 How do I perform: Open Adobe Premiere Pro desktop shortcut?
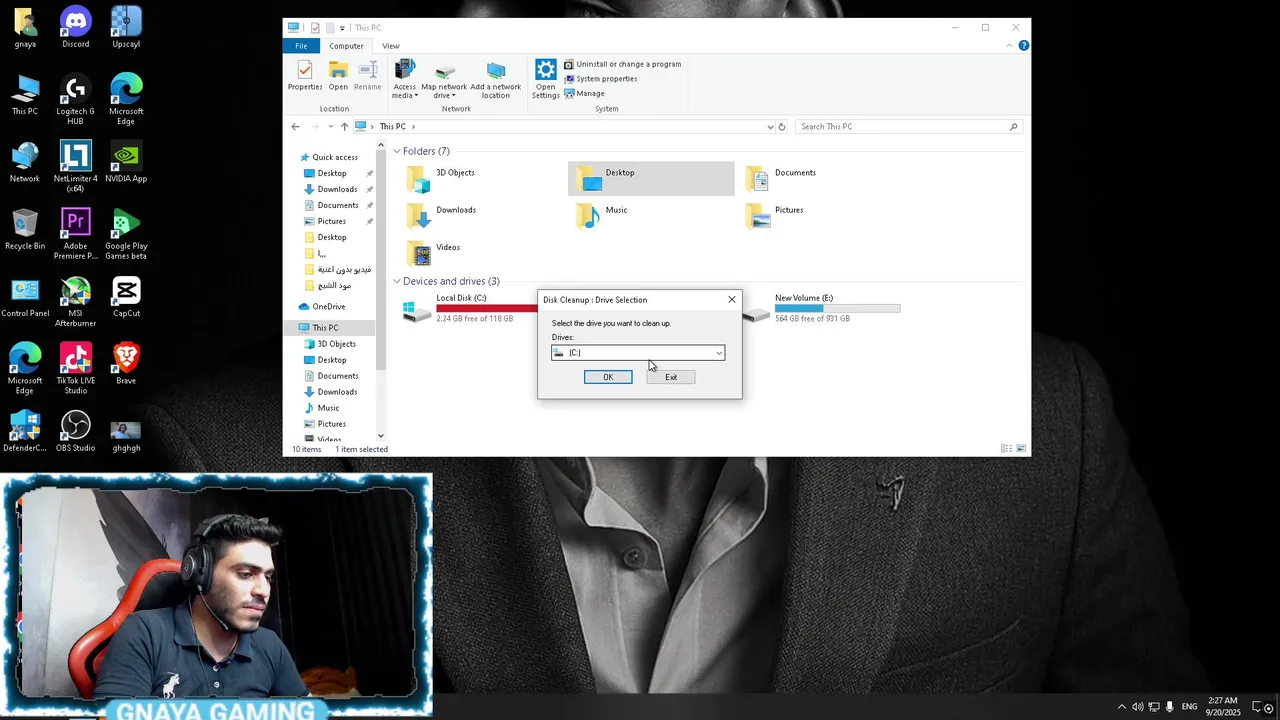75,234
